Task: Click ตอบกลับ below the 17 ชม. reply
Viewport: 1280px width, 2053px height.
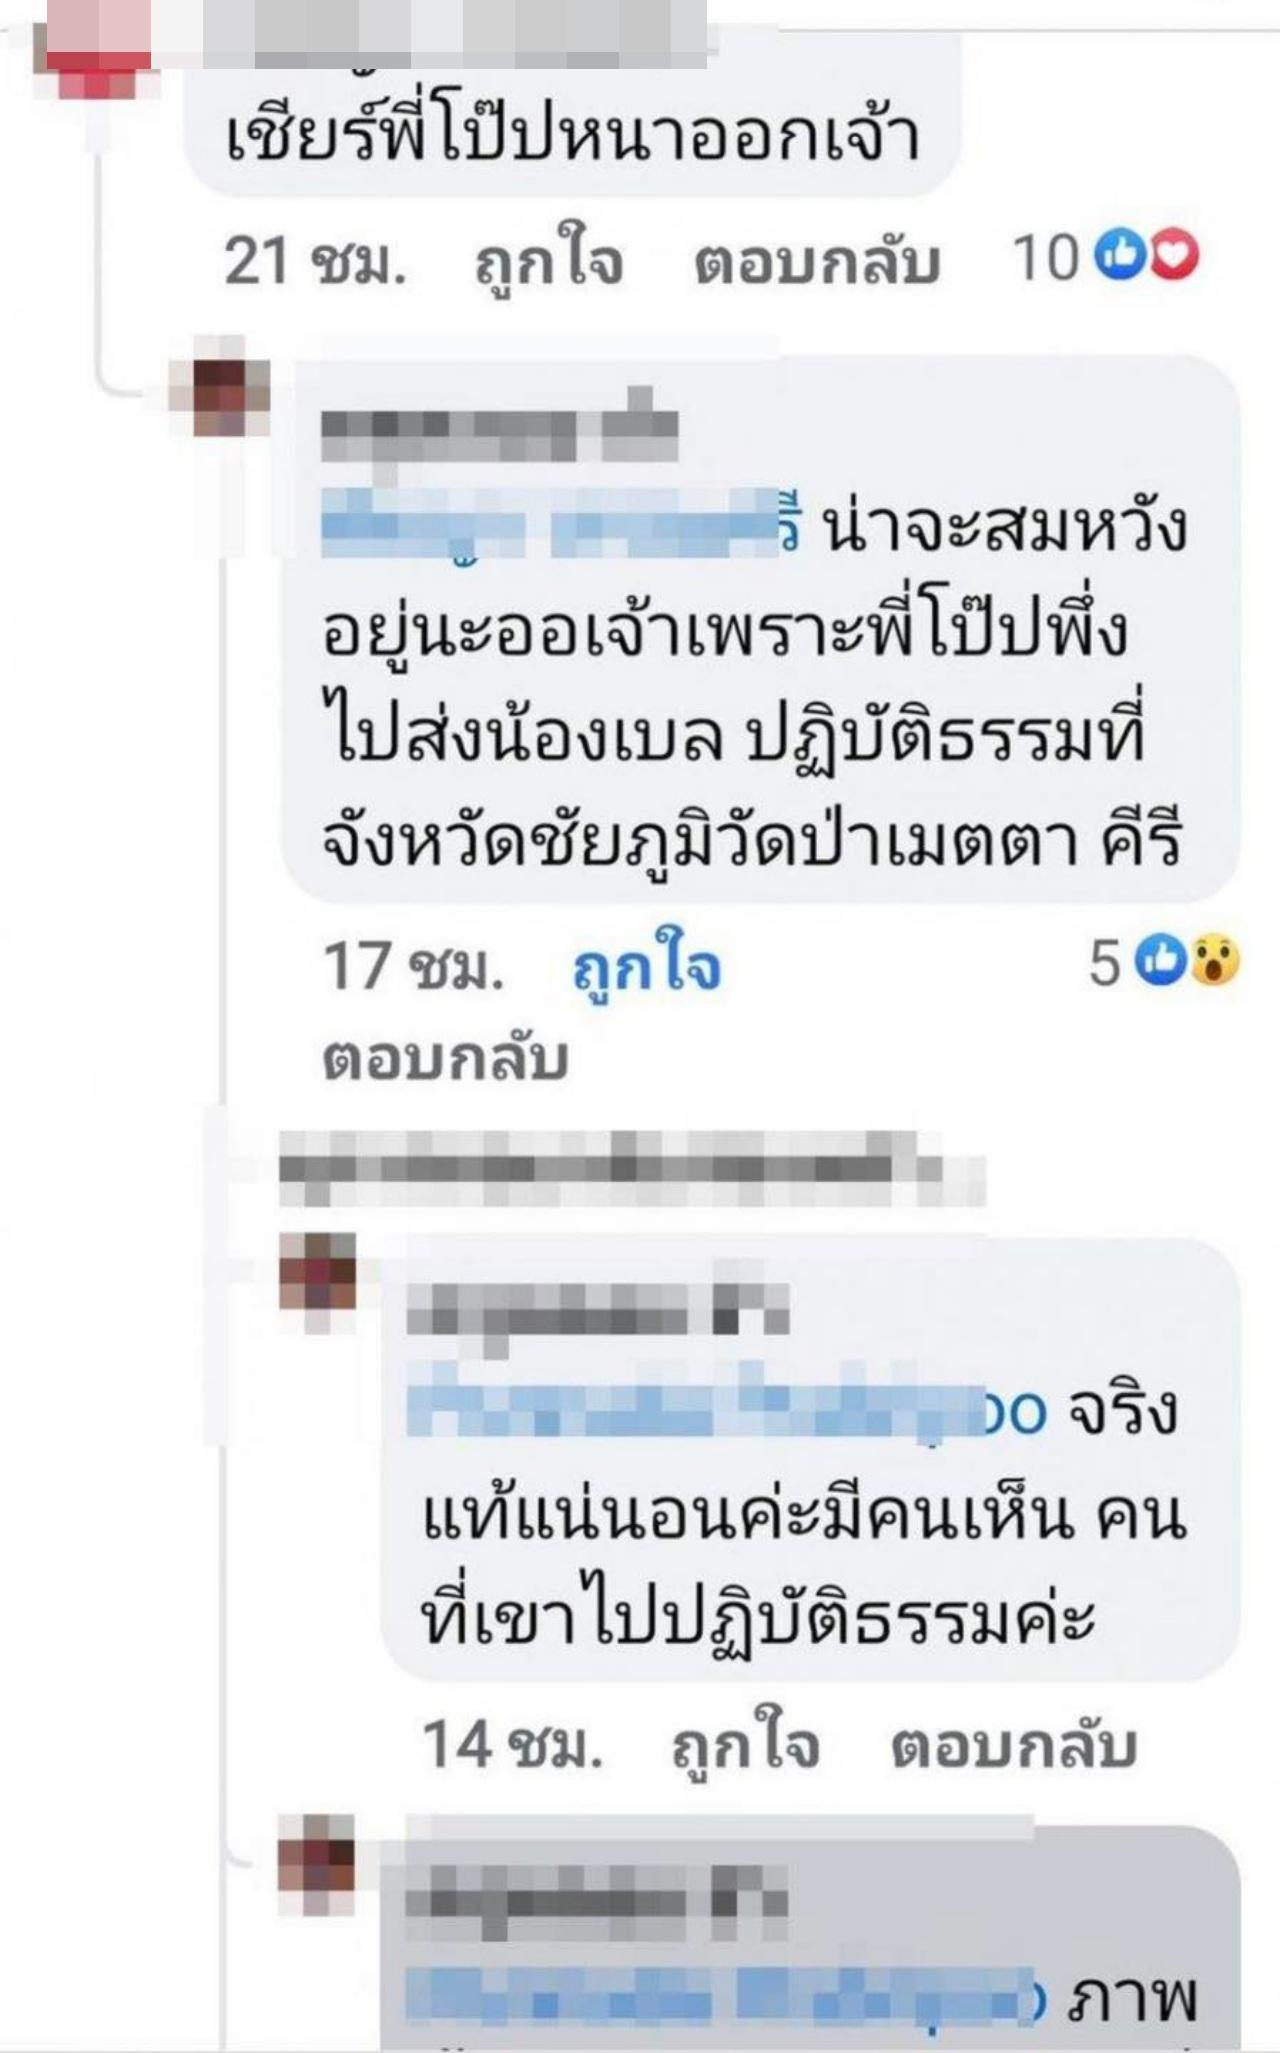Action: pos(445,1059)
